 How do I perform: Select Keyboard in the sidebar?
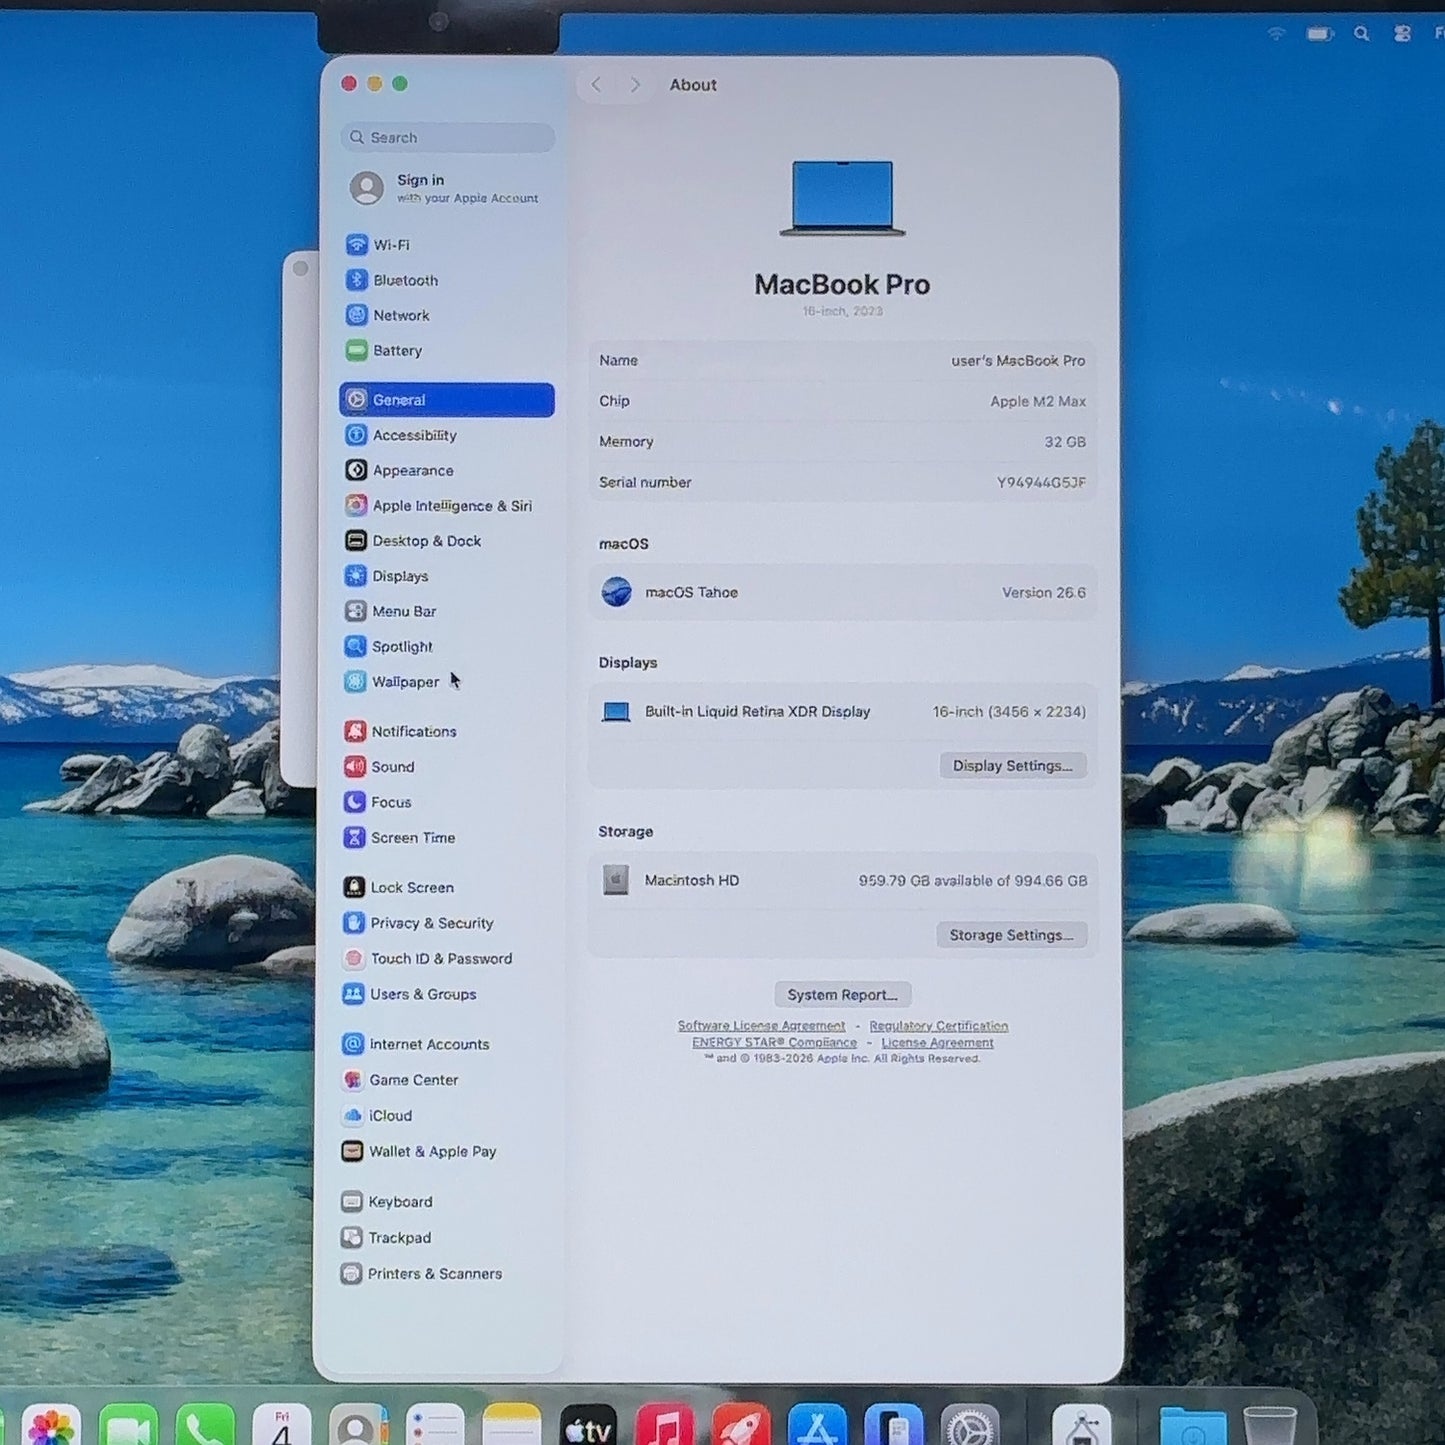click(x=446, y=1202)
